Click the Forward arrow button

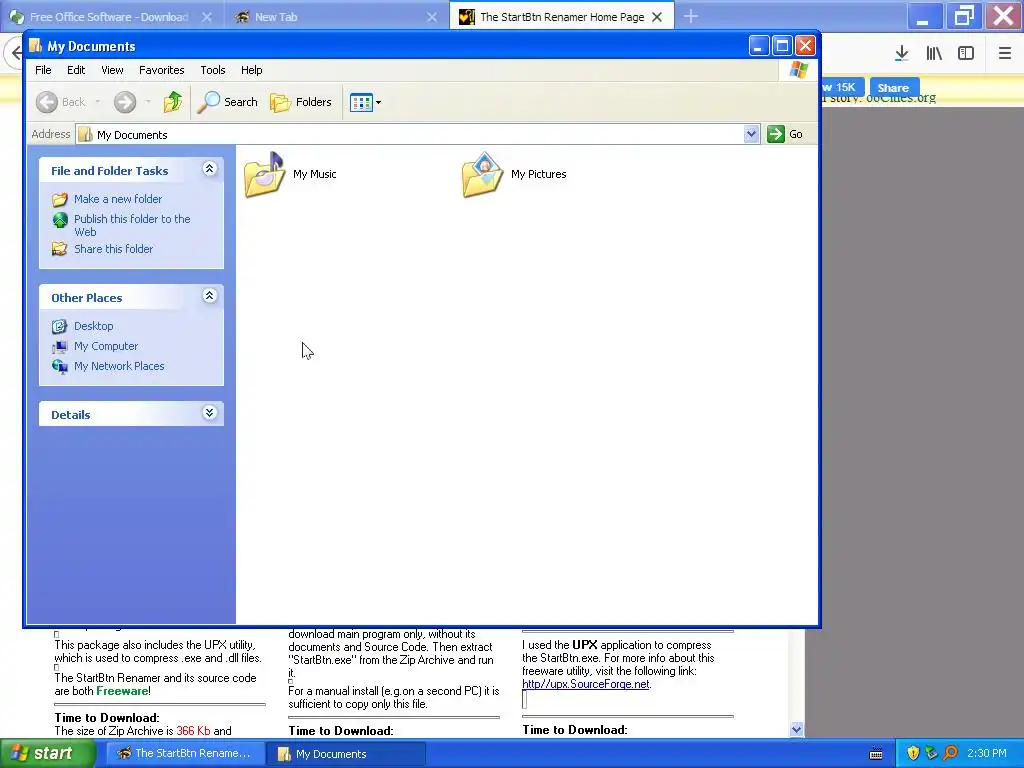(x=125, y=102)
